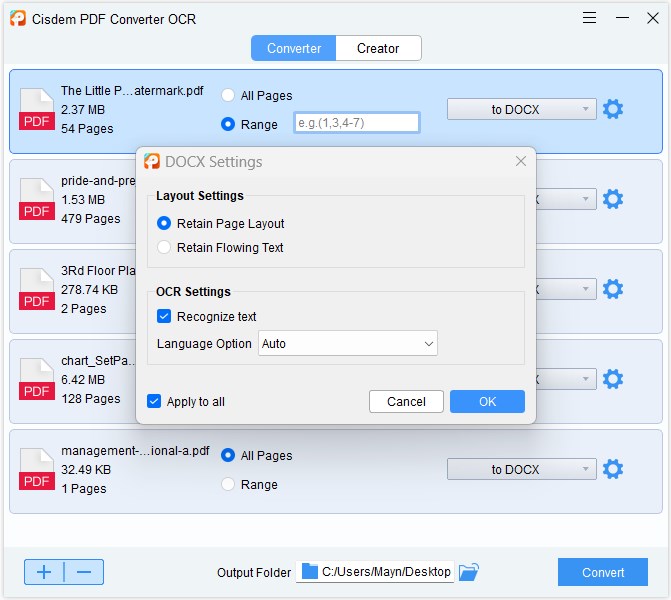Click PDF file icon of pride-and-pre file
The height and width of the screenshot is (600, 671).
(x=37, y=199)
